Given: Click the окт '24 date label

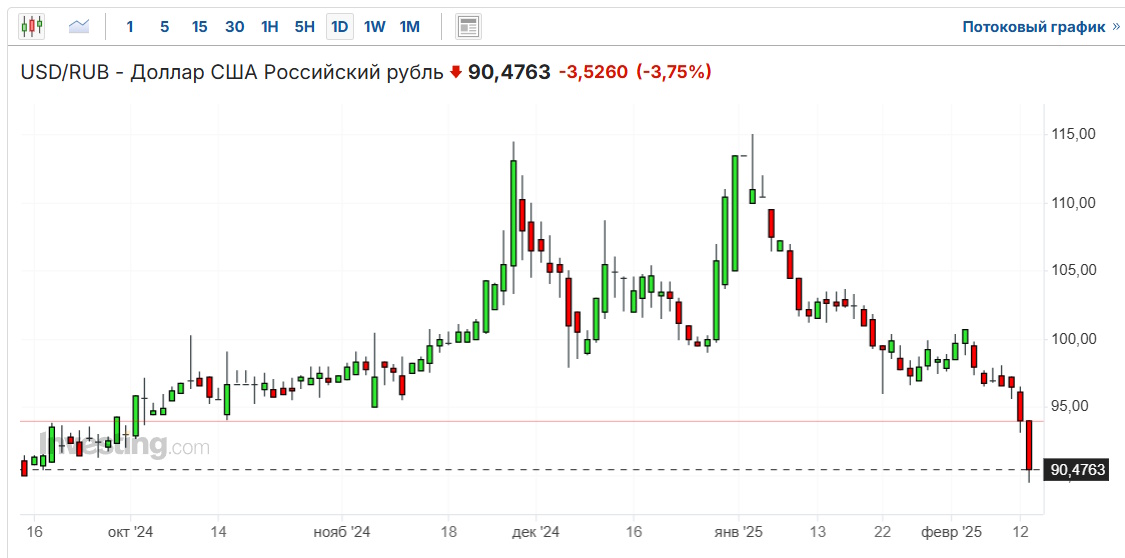Looking at the screenshot, I should tap(131, 532).
